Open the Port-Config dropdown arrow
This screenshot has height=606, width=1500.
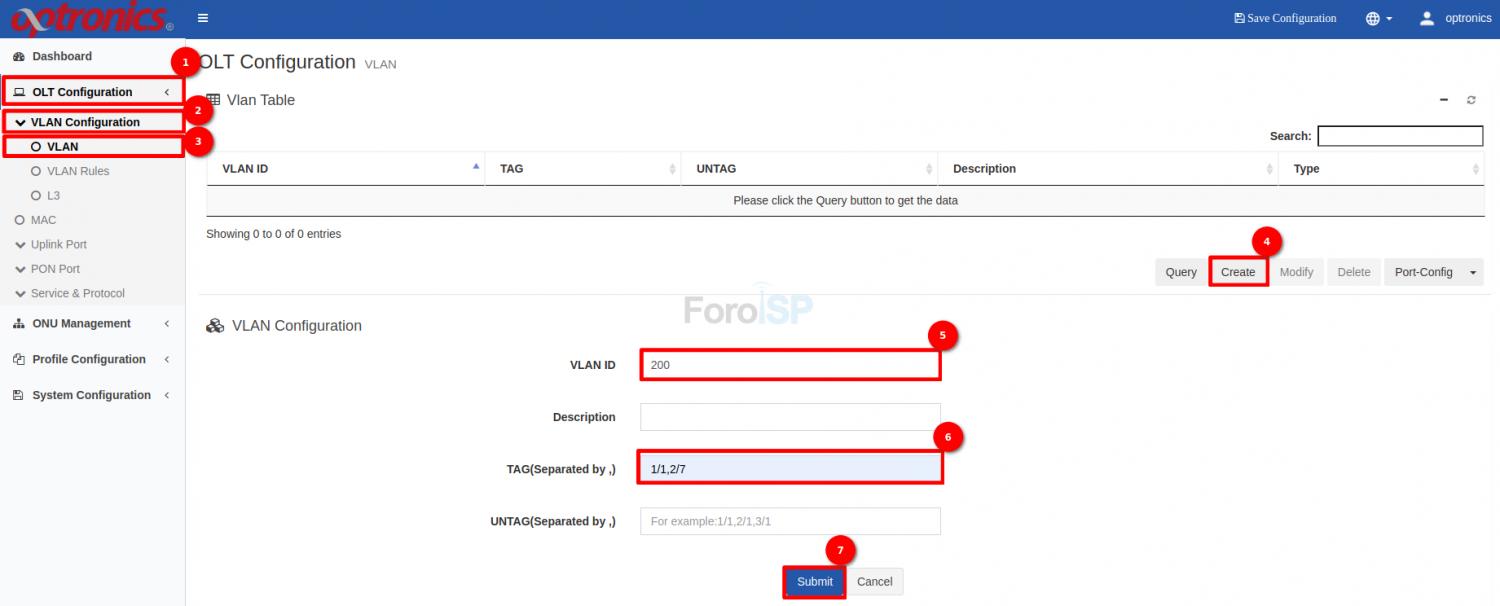[1473, 272]
